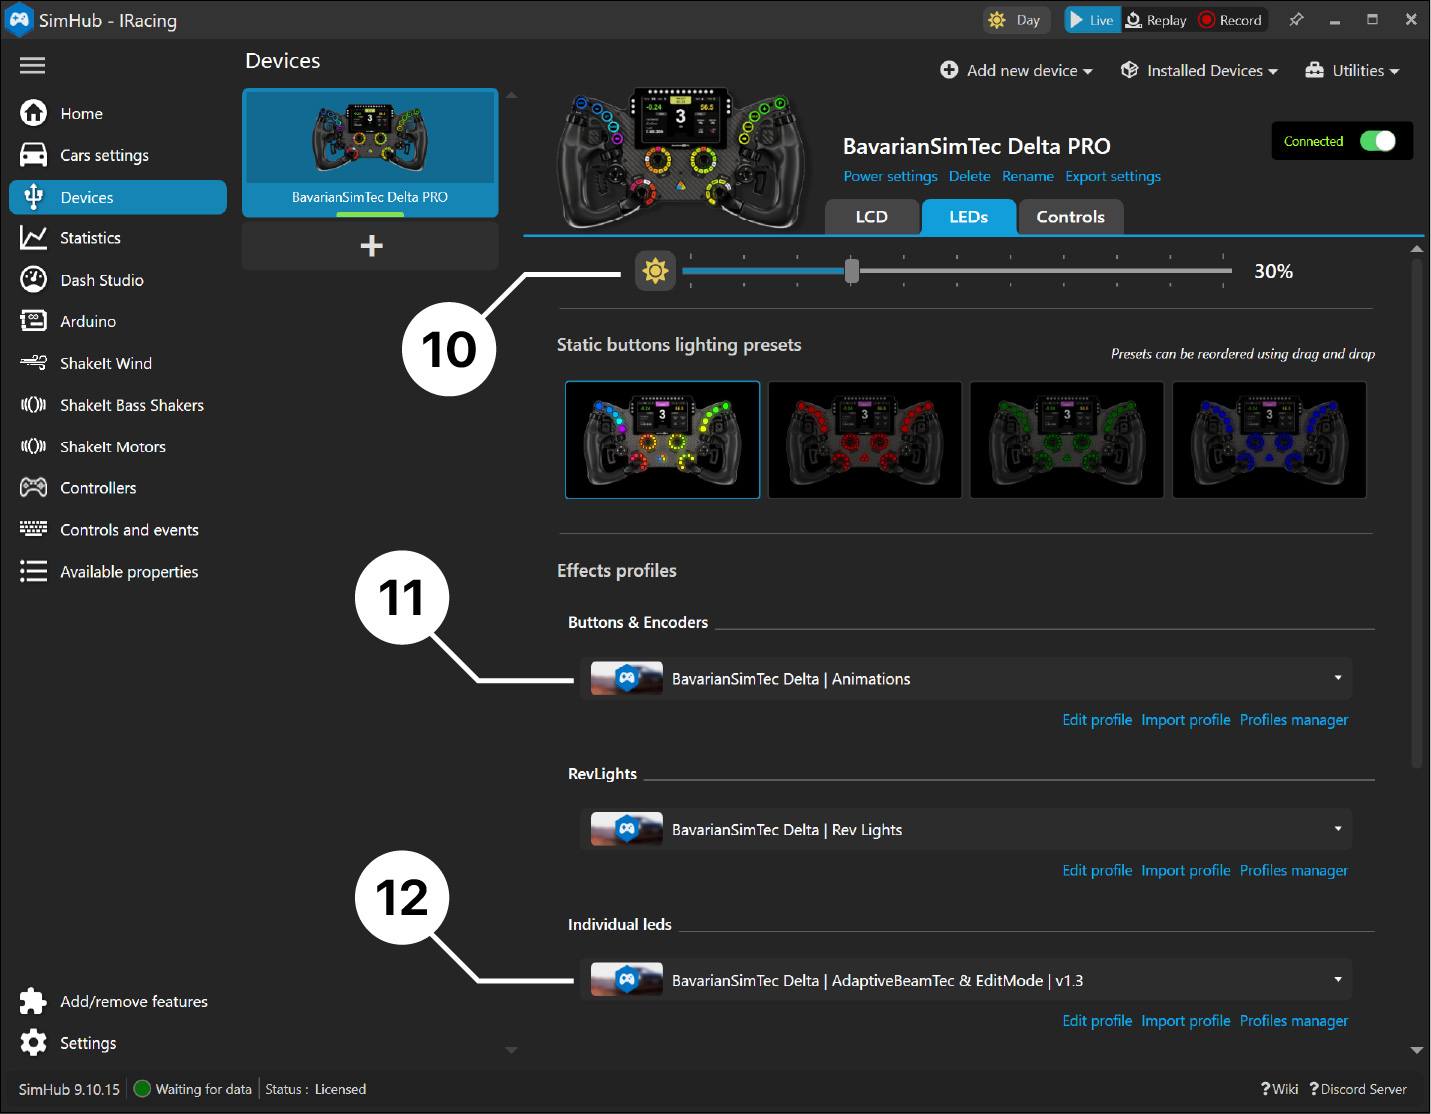Switch to the LCD tab

click(x=871, y=217)
